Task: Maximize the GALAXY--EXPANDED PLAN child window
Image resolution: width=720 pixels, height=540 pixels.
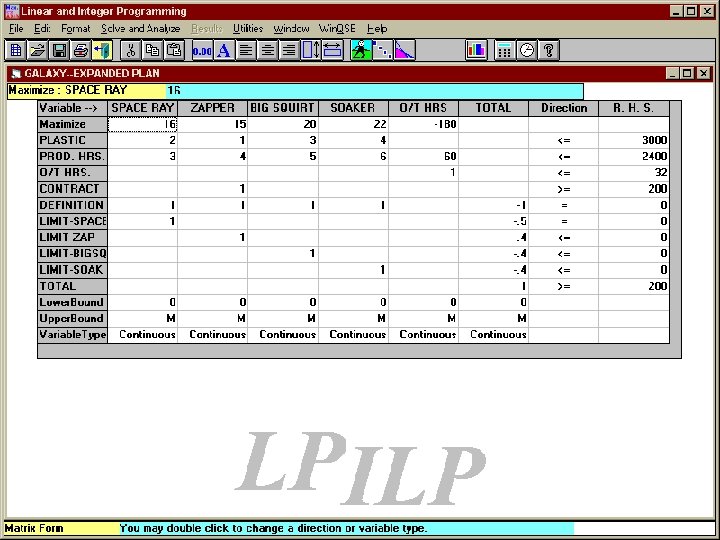Action: pyautogui.click(x=687, y=73)
